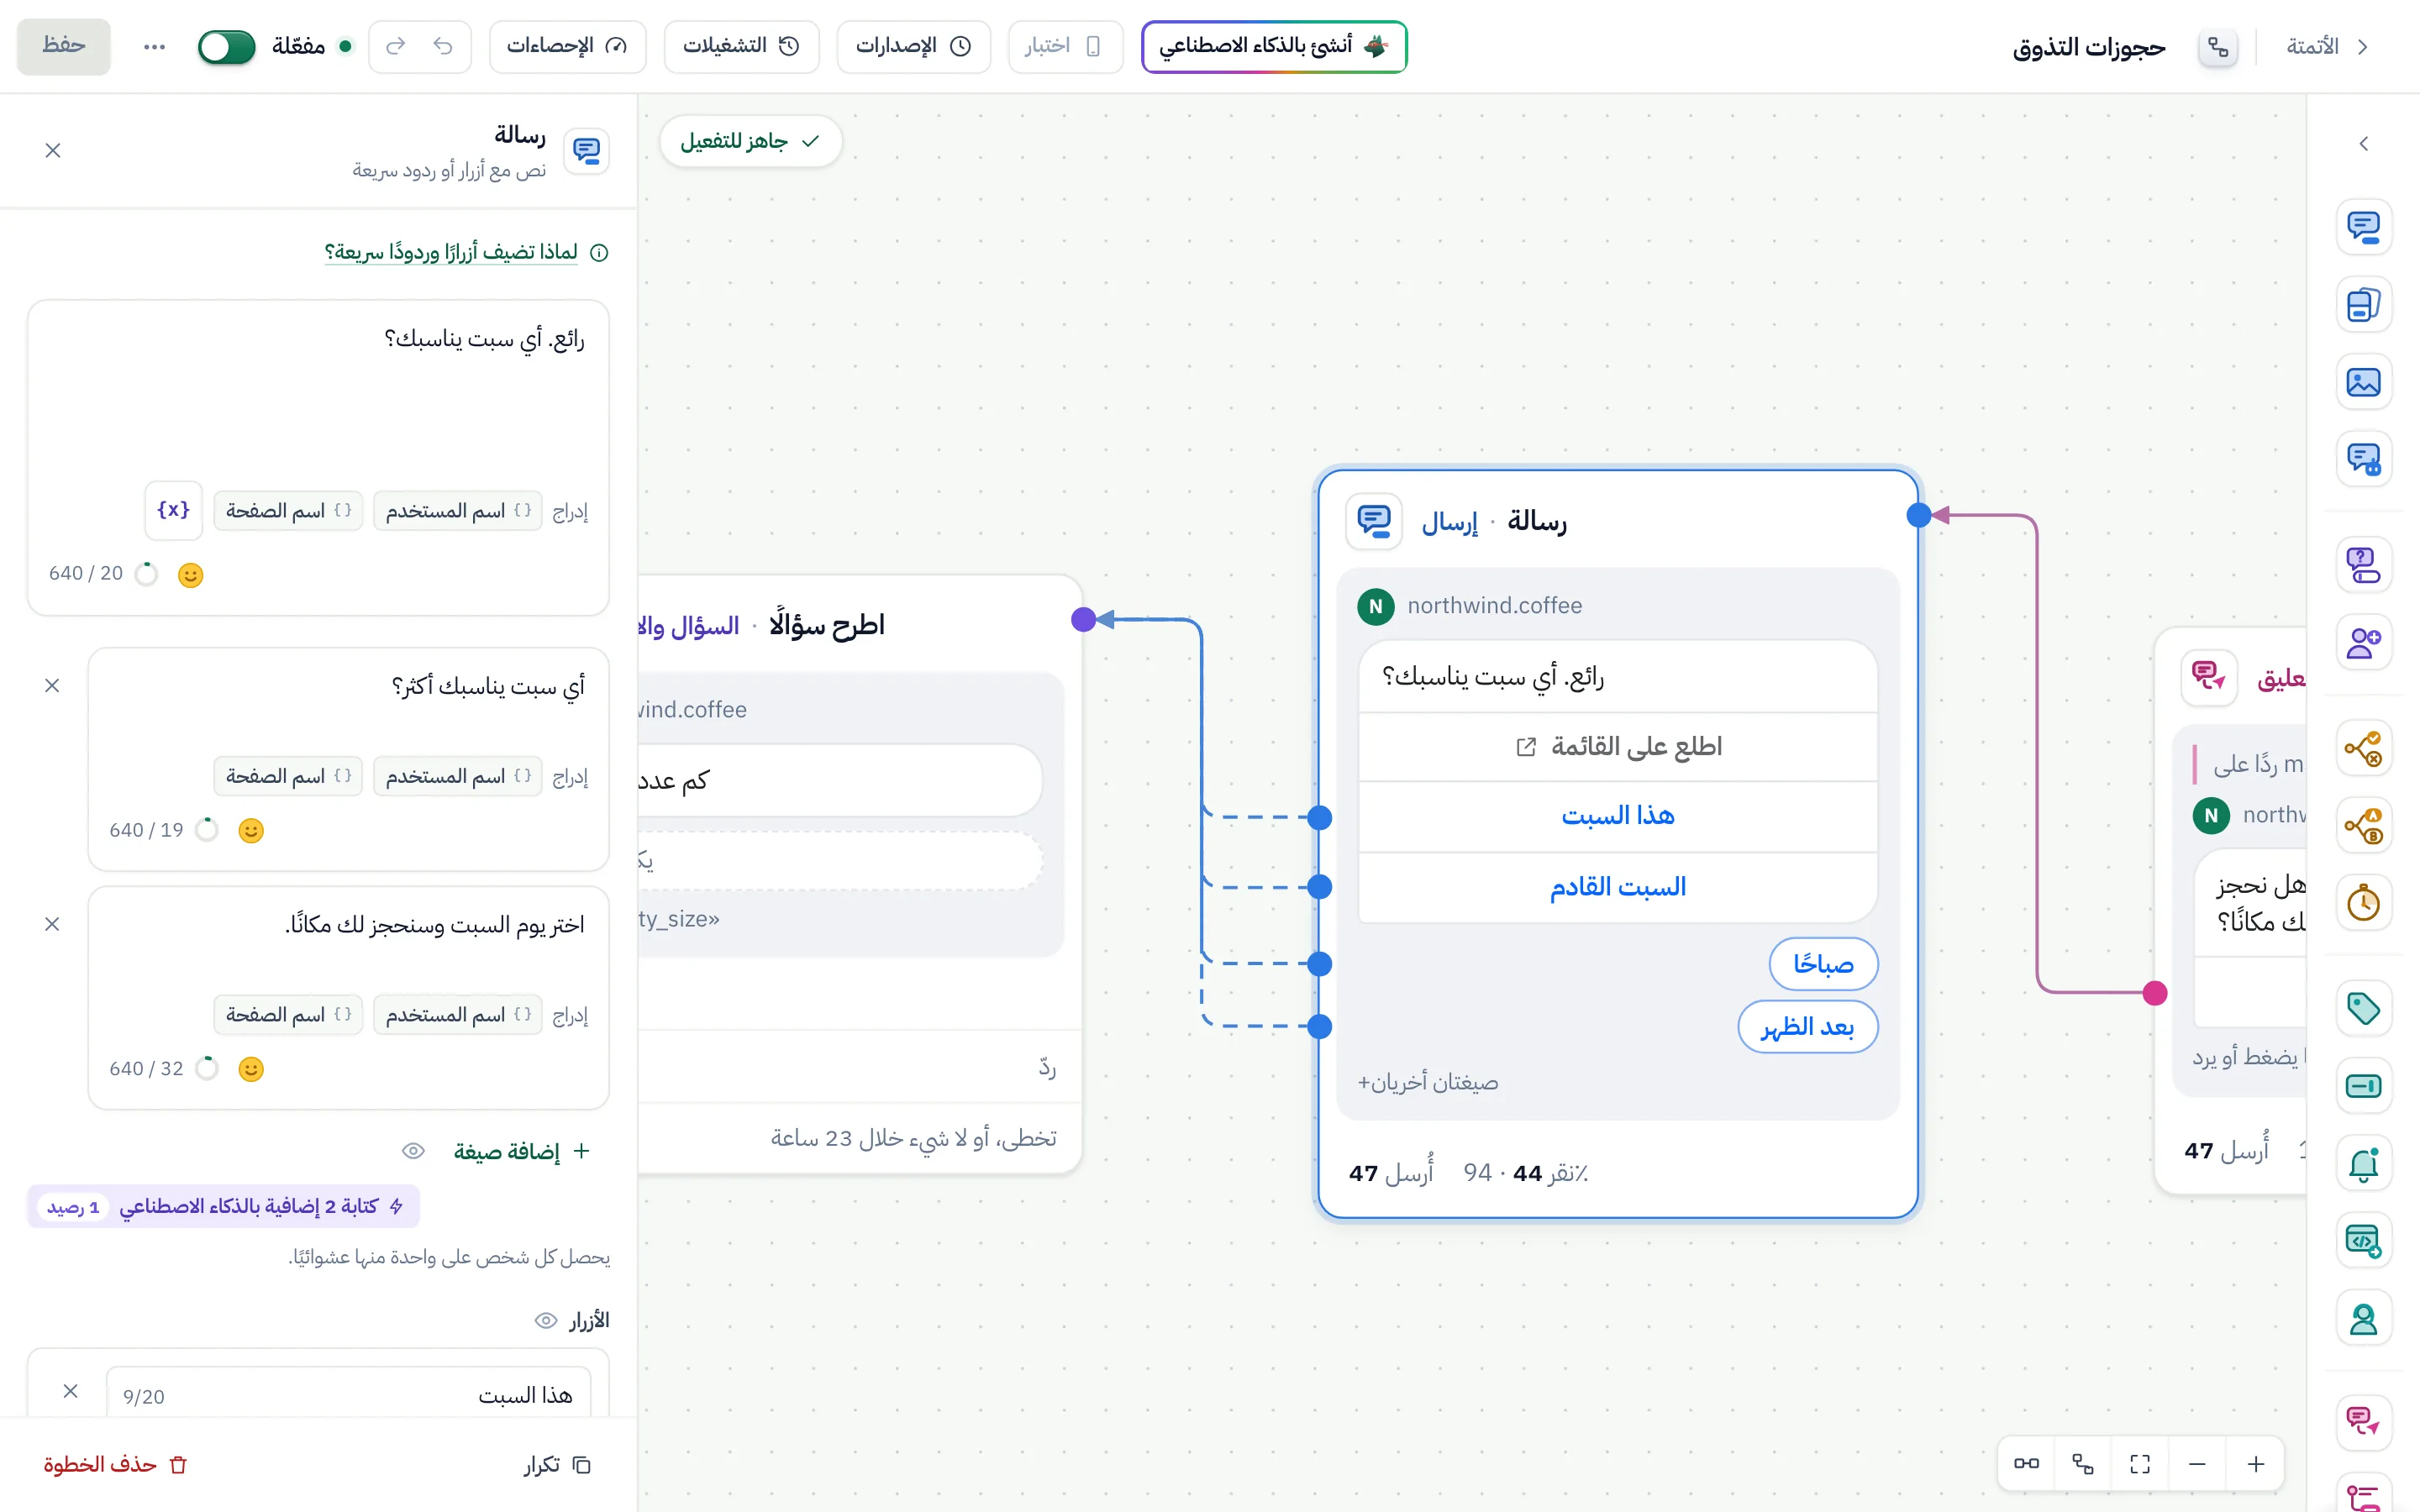The height and width of the screenshot is (1512, 2420).
Task: Toggle the eye icon next to the Buttons section
Action: (x=546, y=1321)
